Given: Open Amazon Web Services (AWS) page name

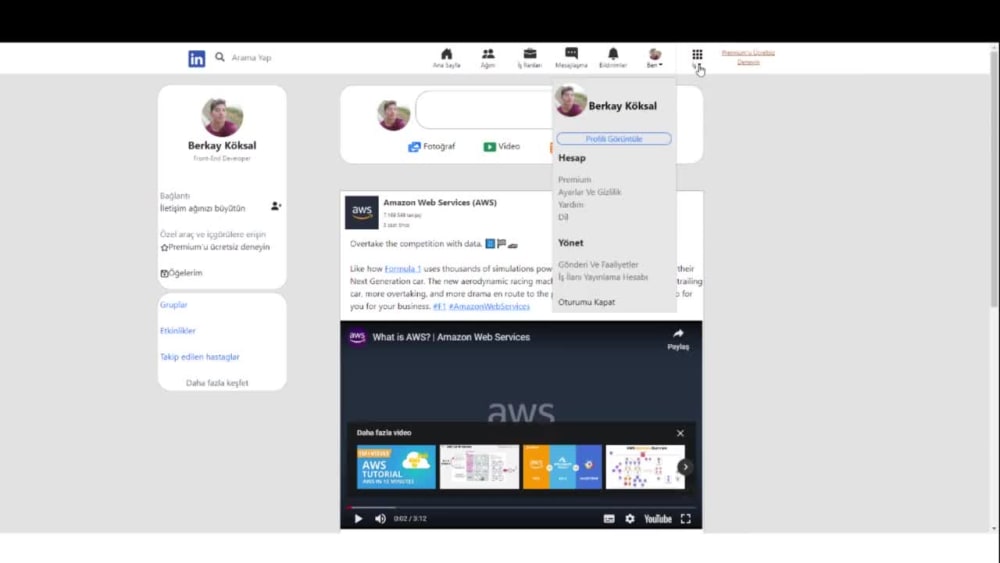Looking at the screenshot, I should pyautogui.click(x=440, y=202).
